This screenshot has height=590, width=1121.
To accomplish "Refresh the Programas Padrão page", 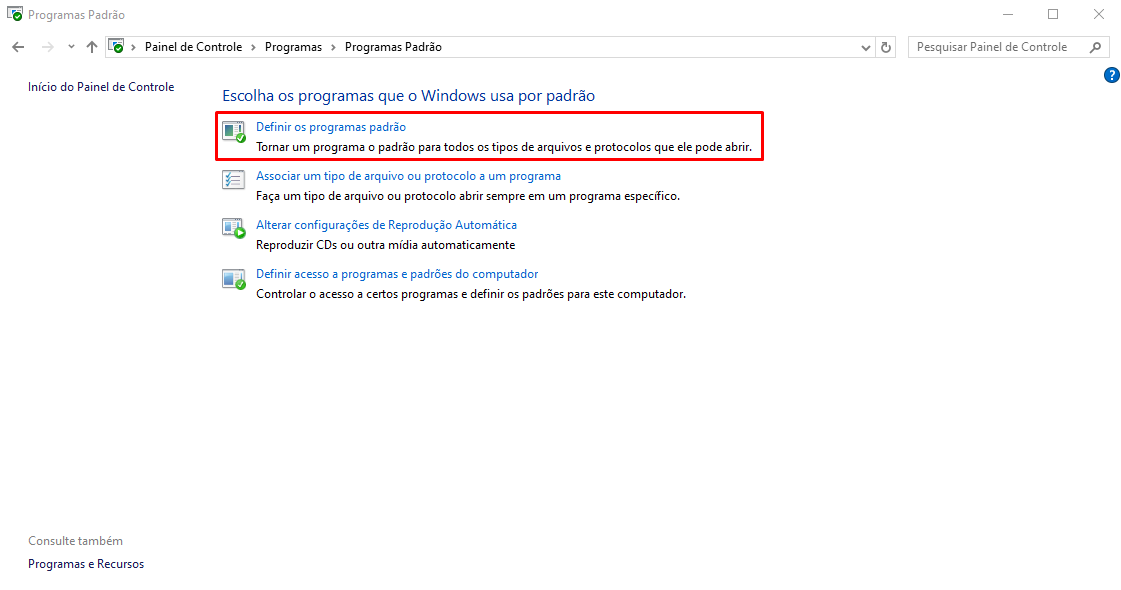I will tap(886, 47).
